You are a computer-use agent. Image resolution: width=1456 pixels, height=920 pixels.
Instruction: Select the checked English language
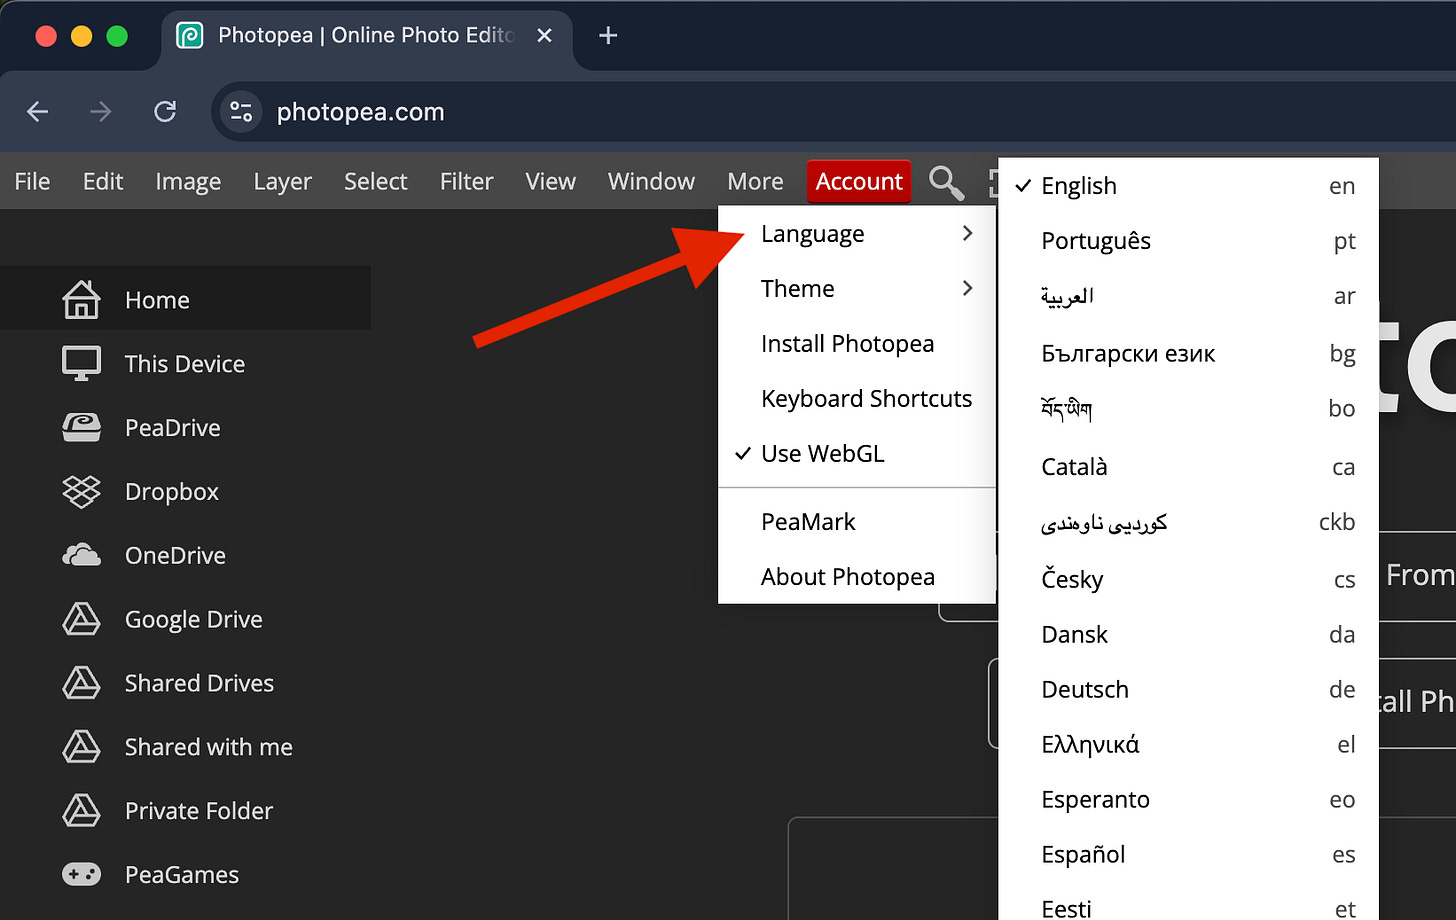1188,186
